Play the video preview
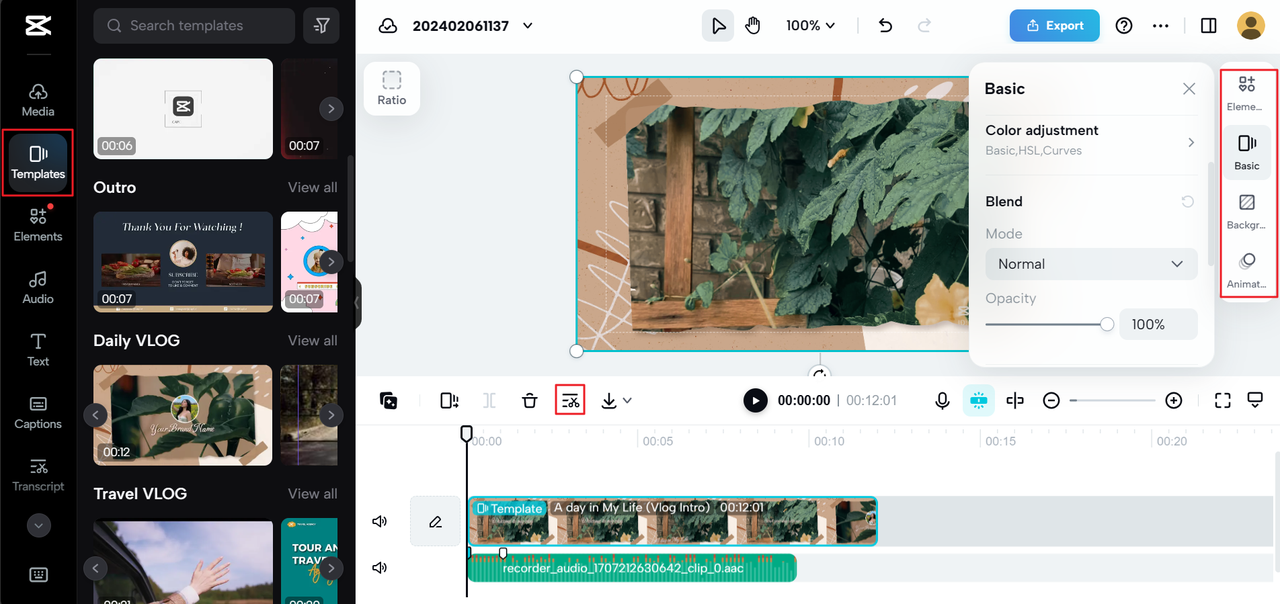 [x=755, y=401]
